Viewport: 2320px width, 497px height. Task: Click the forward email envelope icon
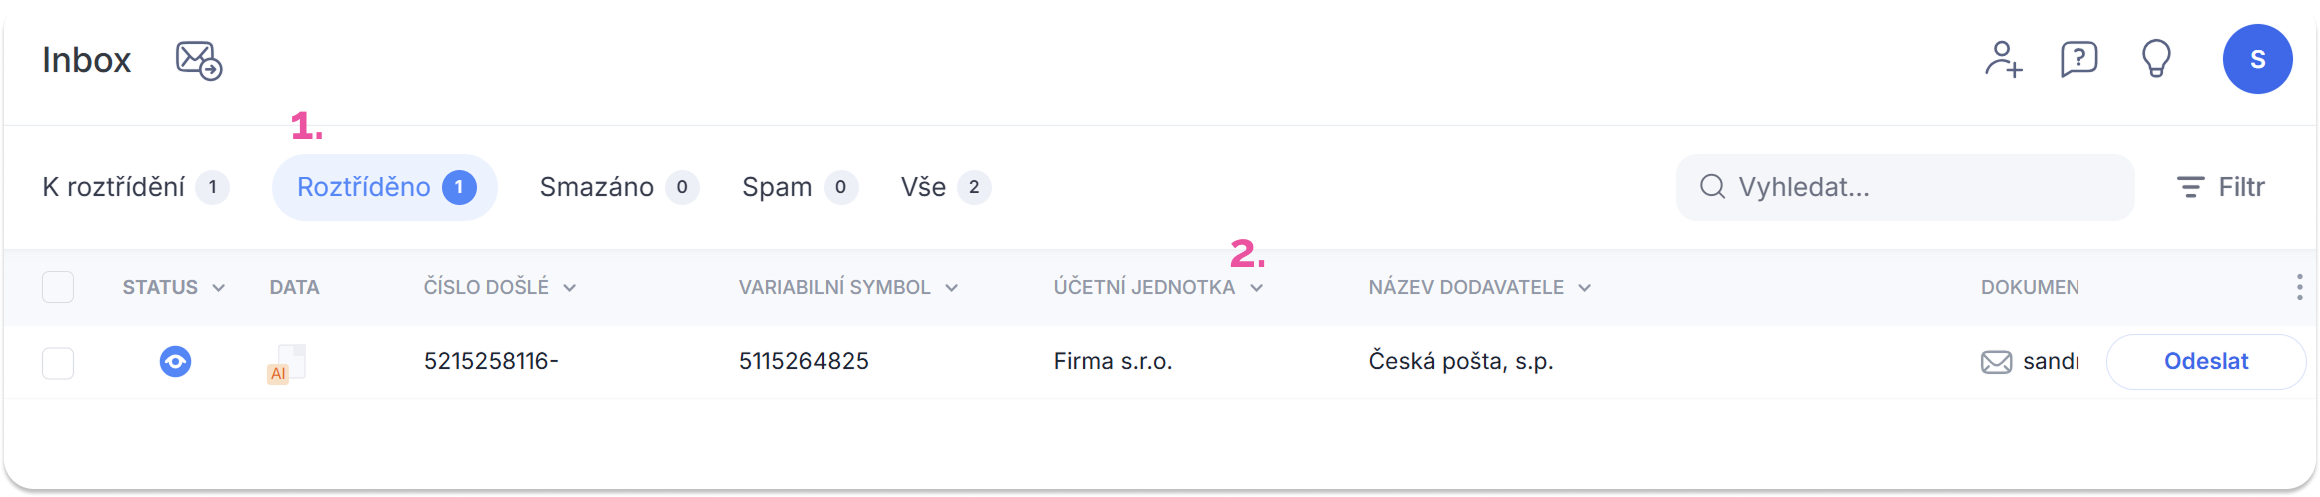coord(199,60)
